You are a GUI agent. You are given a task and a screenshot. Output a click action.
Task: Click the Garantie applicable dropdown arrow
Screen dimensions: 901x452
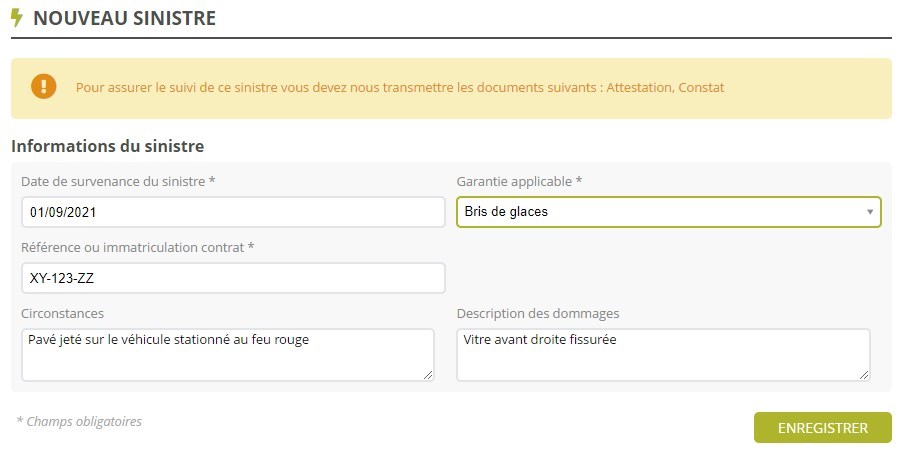point(870,212)
